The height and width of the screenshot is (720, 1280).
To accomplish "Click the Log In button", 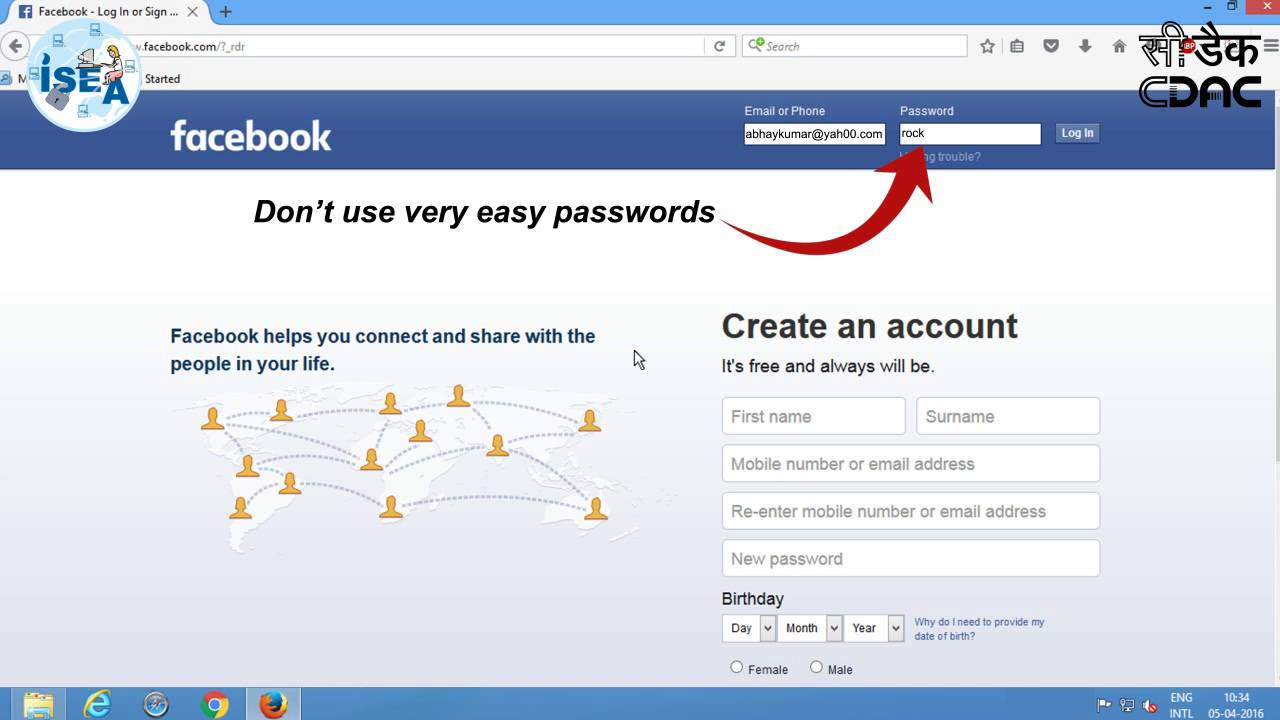I will click(1077, 133).
